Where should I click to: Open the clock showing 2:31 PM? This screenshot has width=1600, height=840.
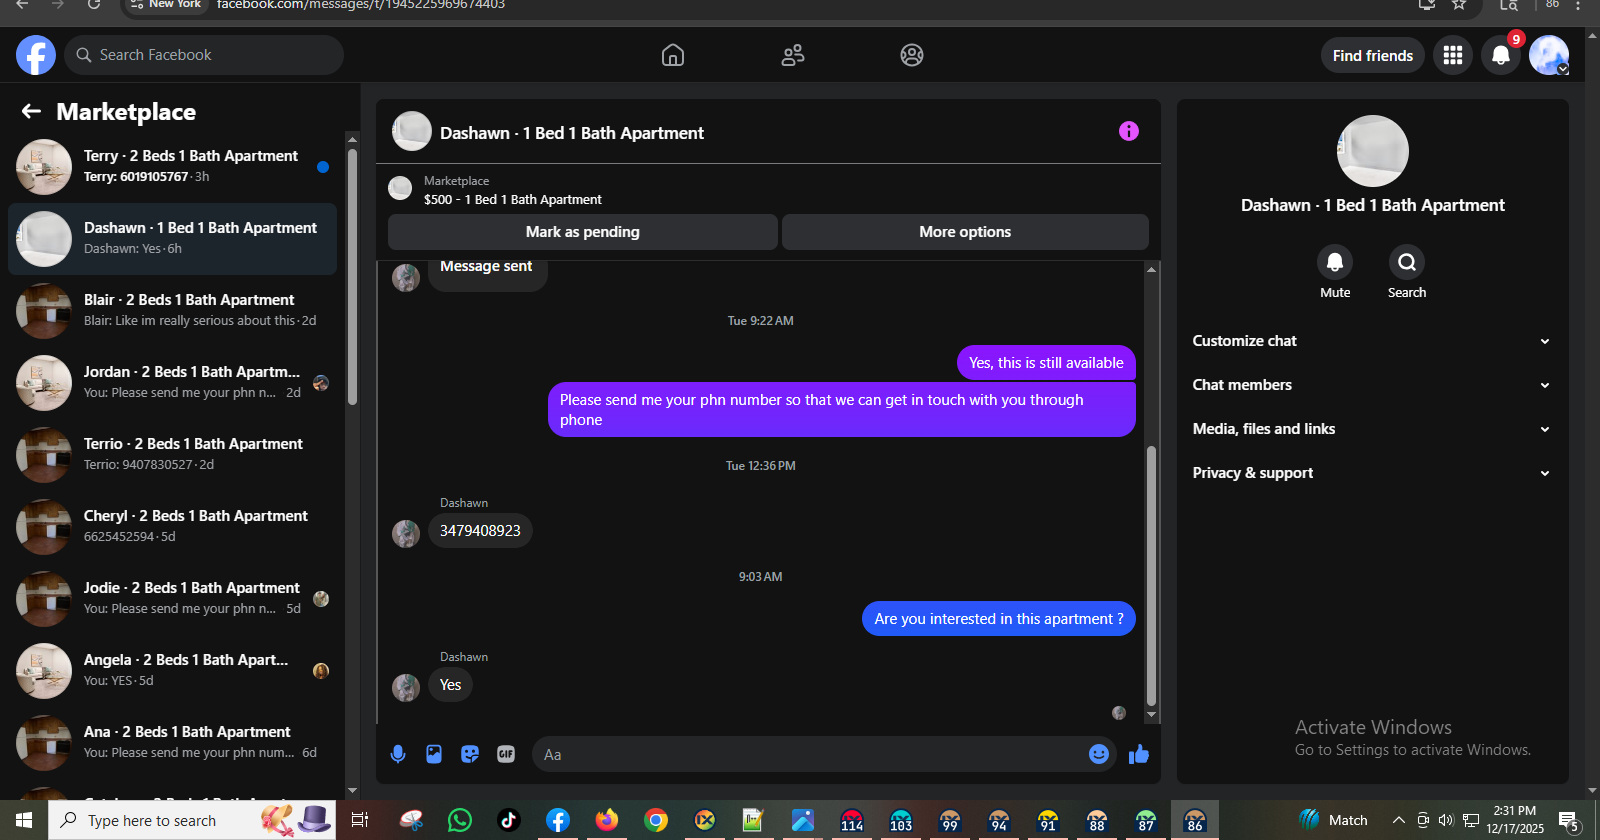(1515, 820)
